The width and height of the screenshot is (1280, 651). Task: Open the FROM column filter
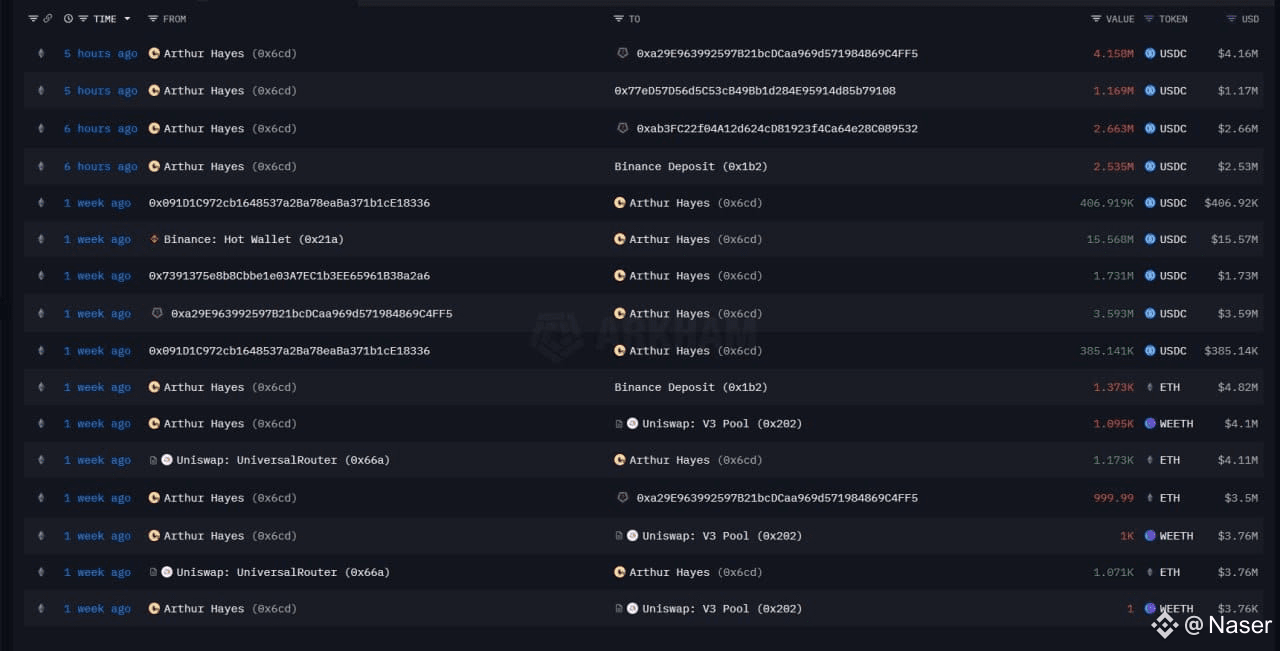click(x=153, y=19)
